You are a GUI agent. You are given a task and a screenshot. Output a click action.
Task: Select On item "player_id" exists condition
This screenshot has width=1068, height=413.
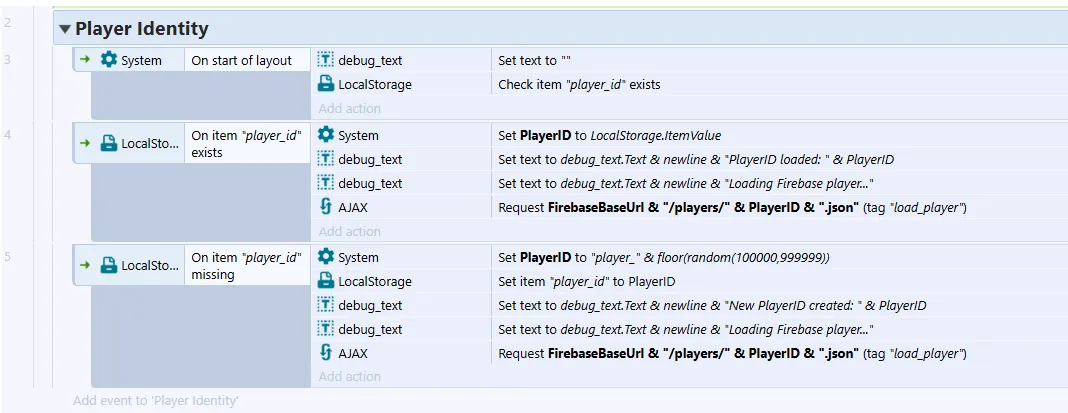click(246, 143)
